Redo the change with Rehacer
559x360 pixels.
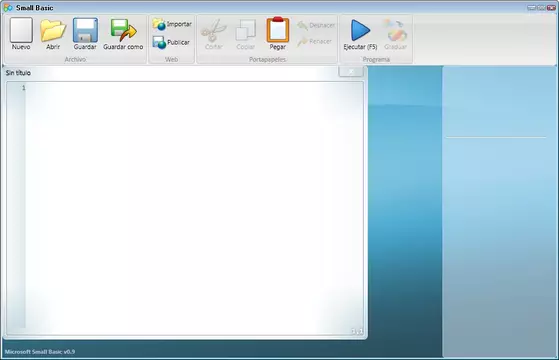click(x=314, y=41)
